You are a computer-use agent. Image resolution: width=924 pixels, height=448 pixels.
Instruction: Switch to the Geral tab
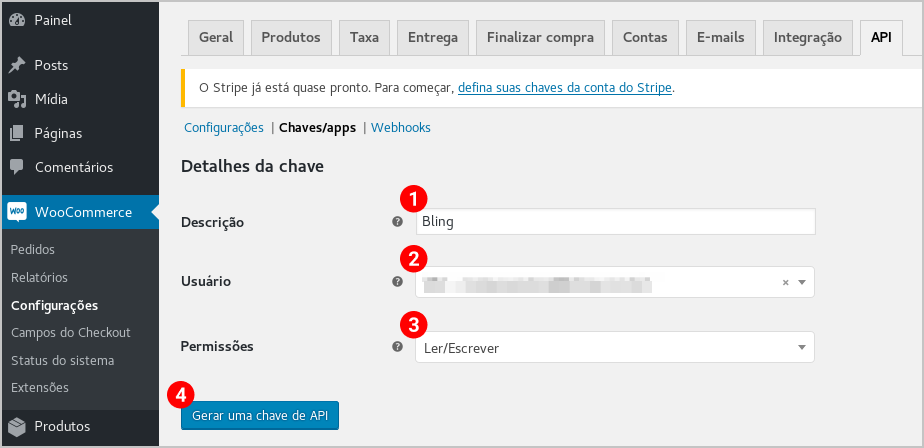216,37
